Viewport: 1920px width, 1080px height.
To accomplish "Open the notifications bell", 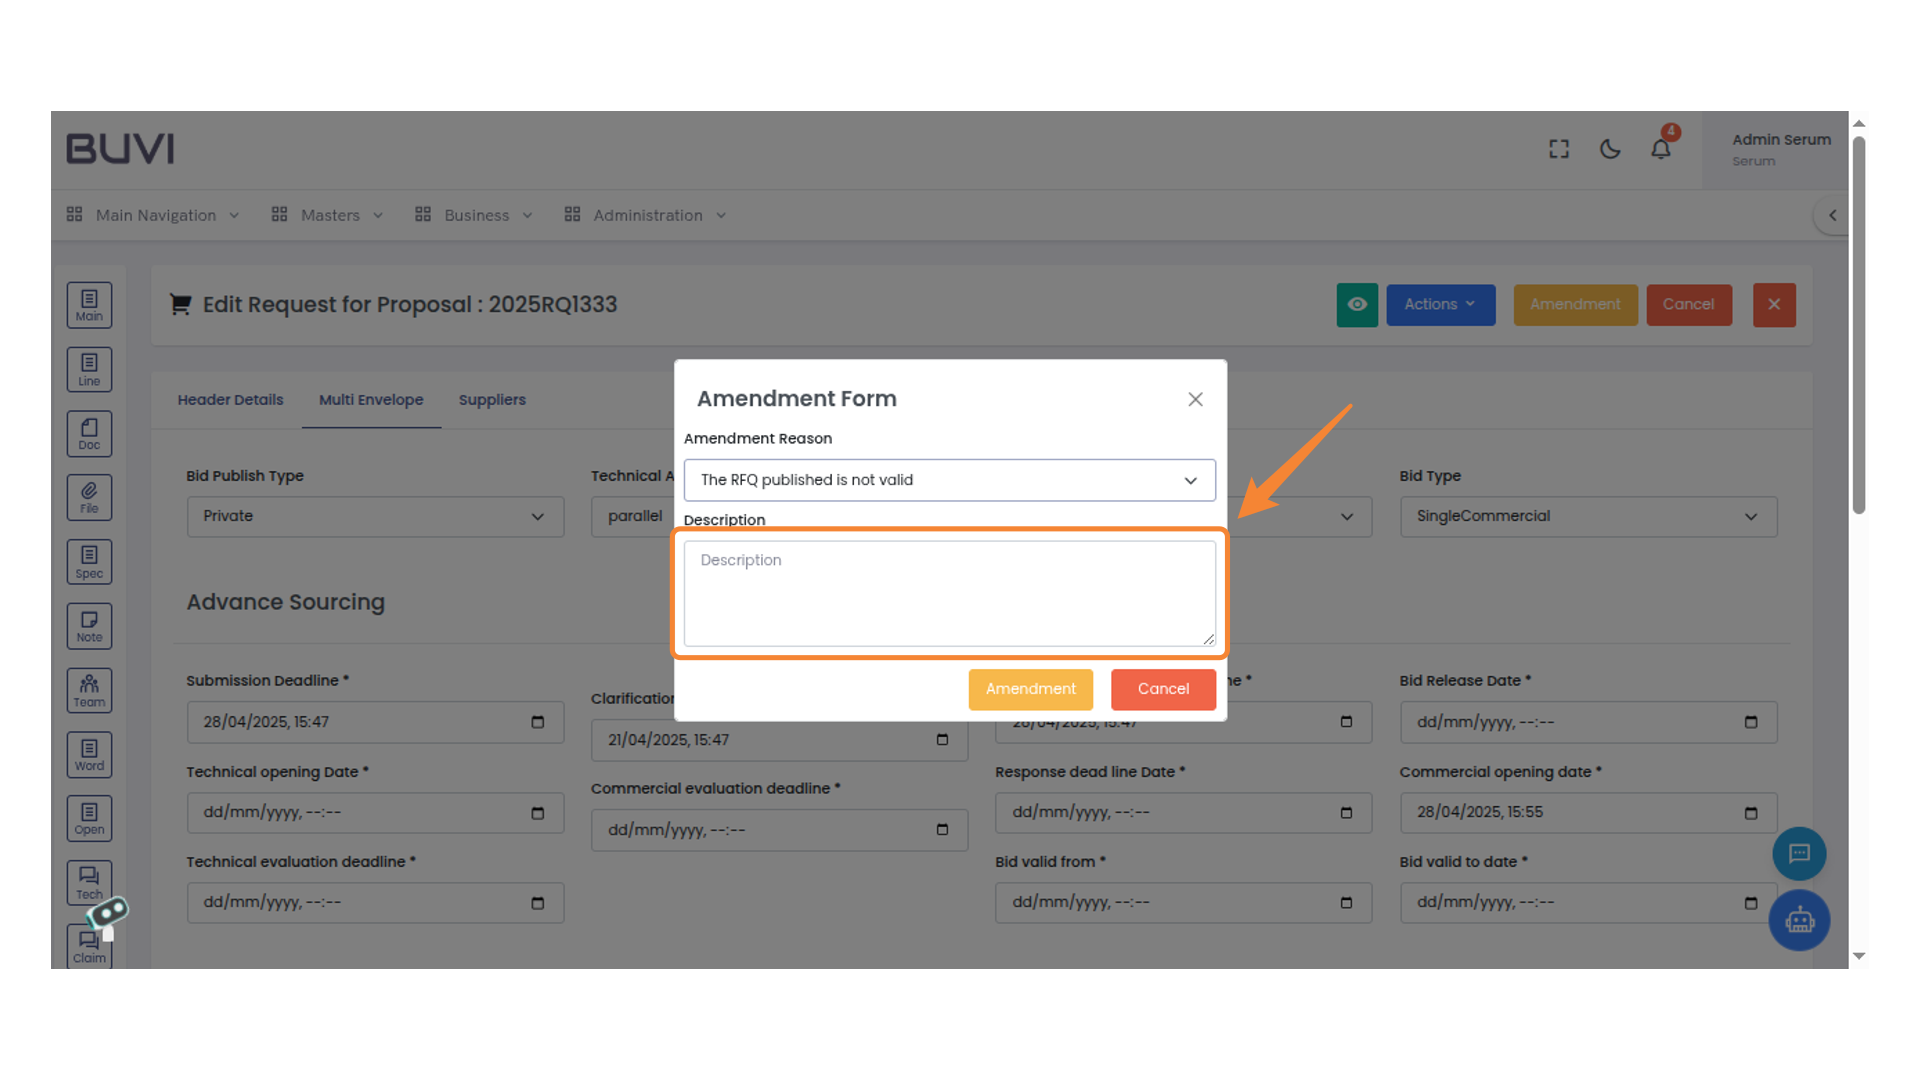I will tap(1661, 148).
